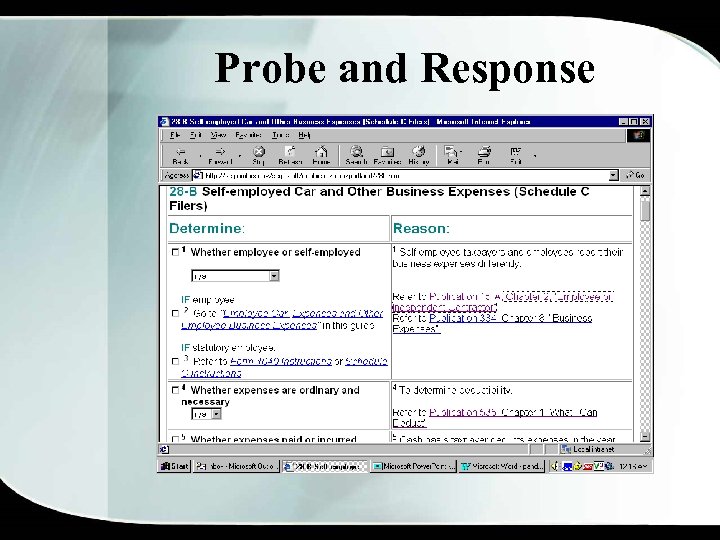The image size is (720, 540).
Task: Open the Edit toolbar button dropdown arrow
Action: 534,156
